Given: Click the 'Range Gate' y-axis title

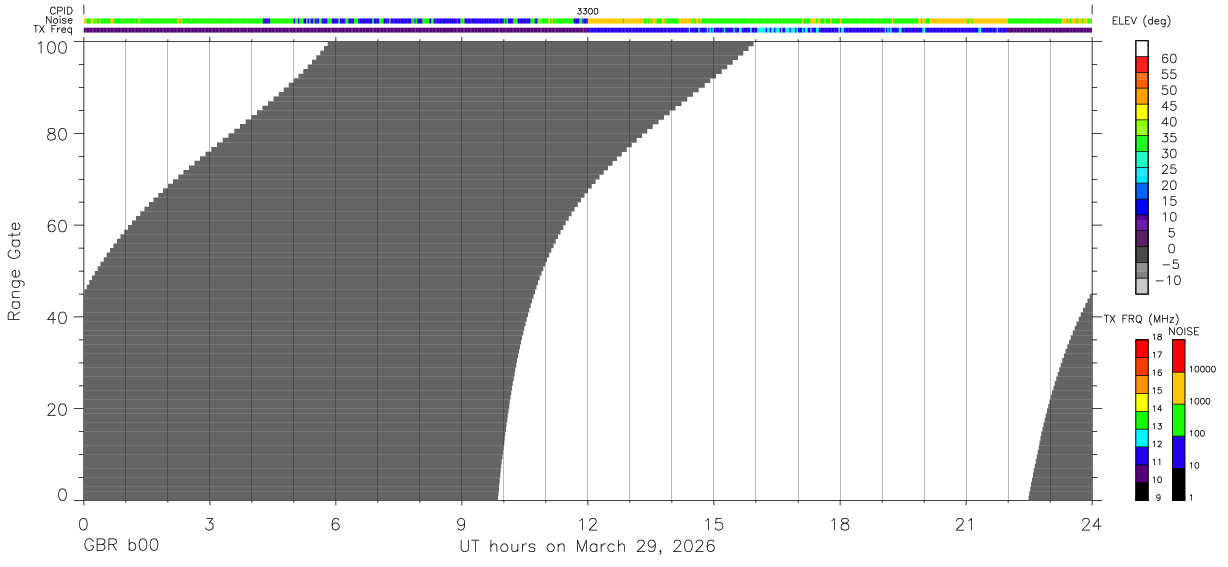Looking at the screenshot, I should 15,271.
